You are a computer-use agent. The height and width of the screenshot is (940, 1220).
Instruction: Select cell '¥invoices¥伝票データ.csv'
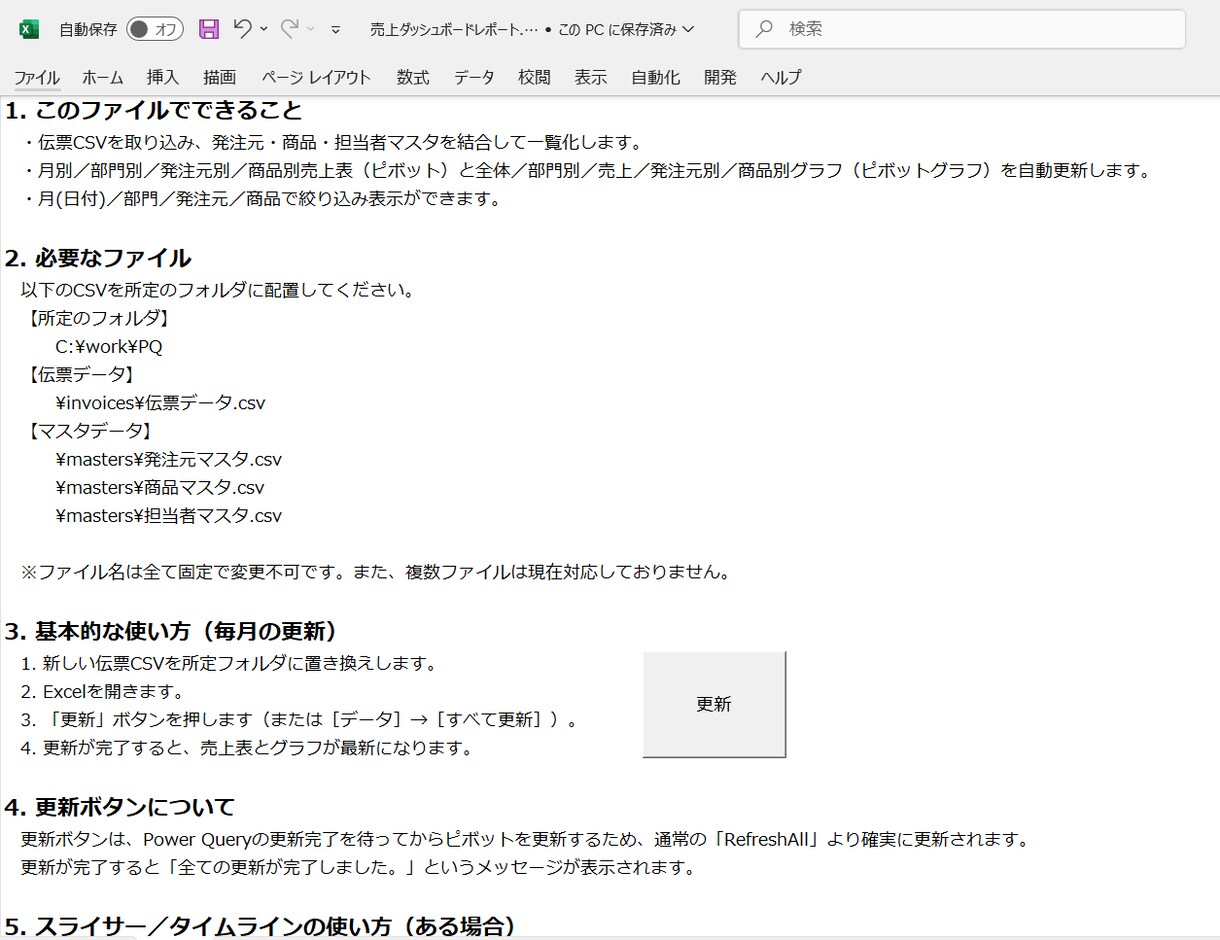(161, 403)
